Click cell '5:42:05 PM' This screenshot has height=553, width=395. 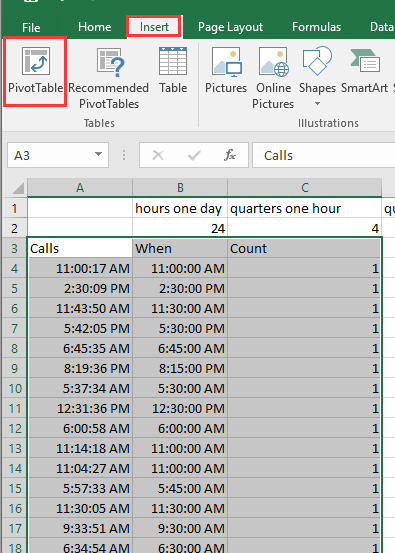point(80,328)
